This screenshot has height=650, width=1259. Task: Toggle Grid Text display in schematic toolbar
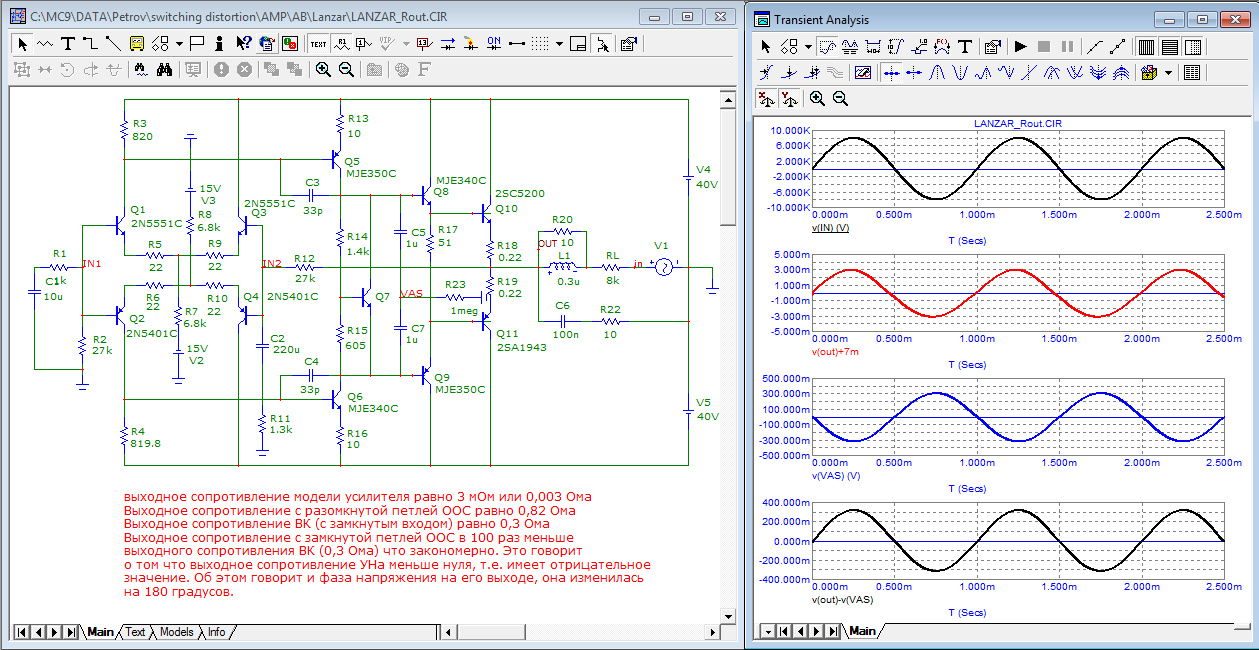click(x=318, y=43)
